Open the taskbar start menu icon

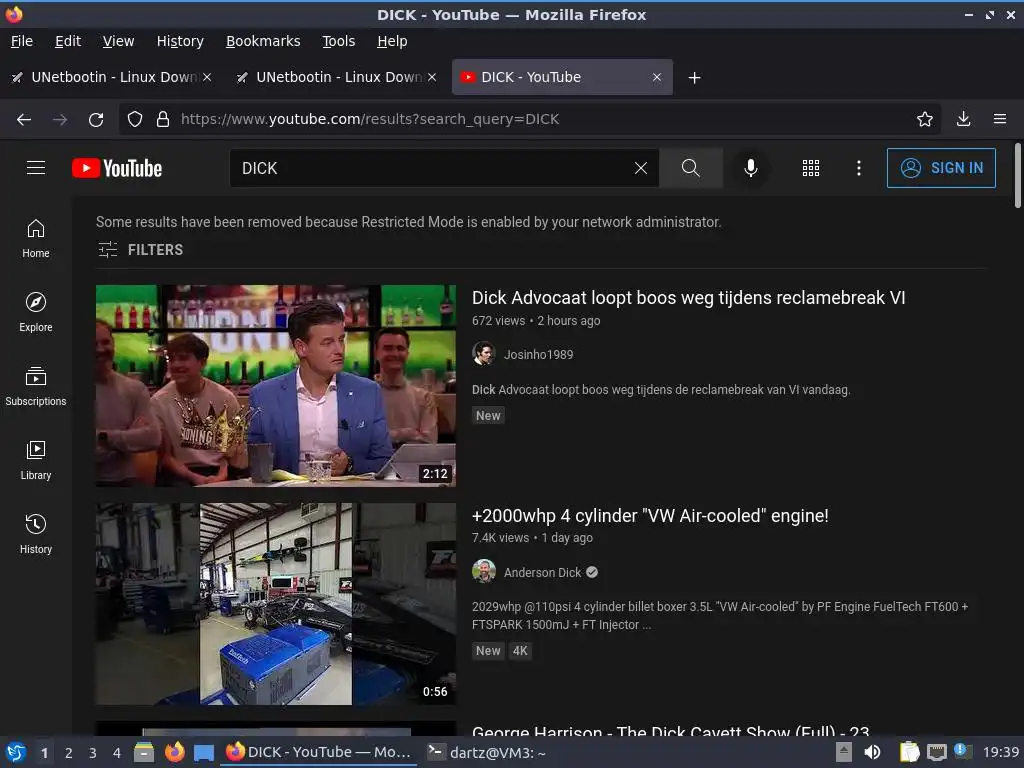pos(16,752)
